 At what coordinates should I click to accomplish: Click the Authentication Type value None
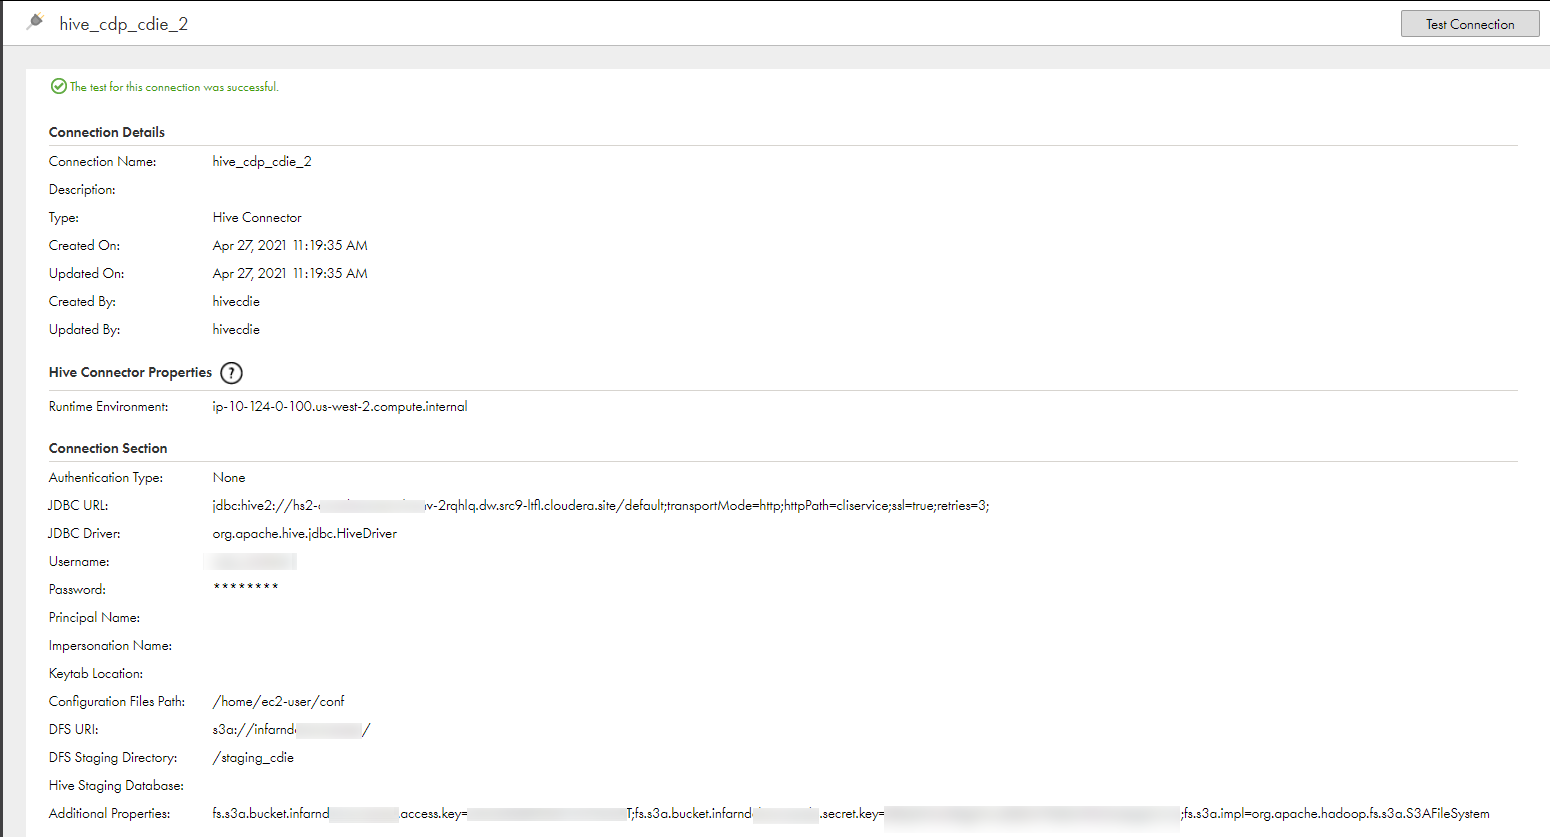(229, 477)
